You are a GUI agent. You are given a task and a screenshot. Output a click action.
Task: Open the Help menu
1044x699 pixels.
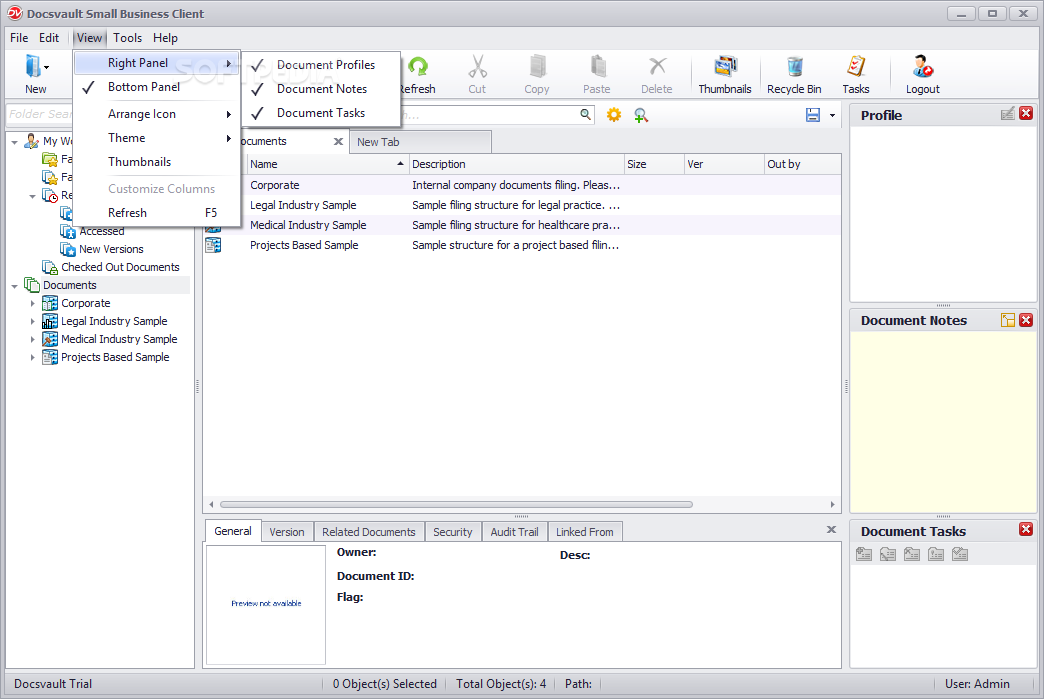coord(165,38)
